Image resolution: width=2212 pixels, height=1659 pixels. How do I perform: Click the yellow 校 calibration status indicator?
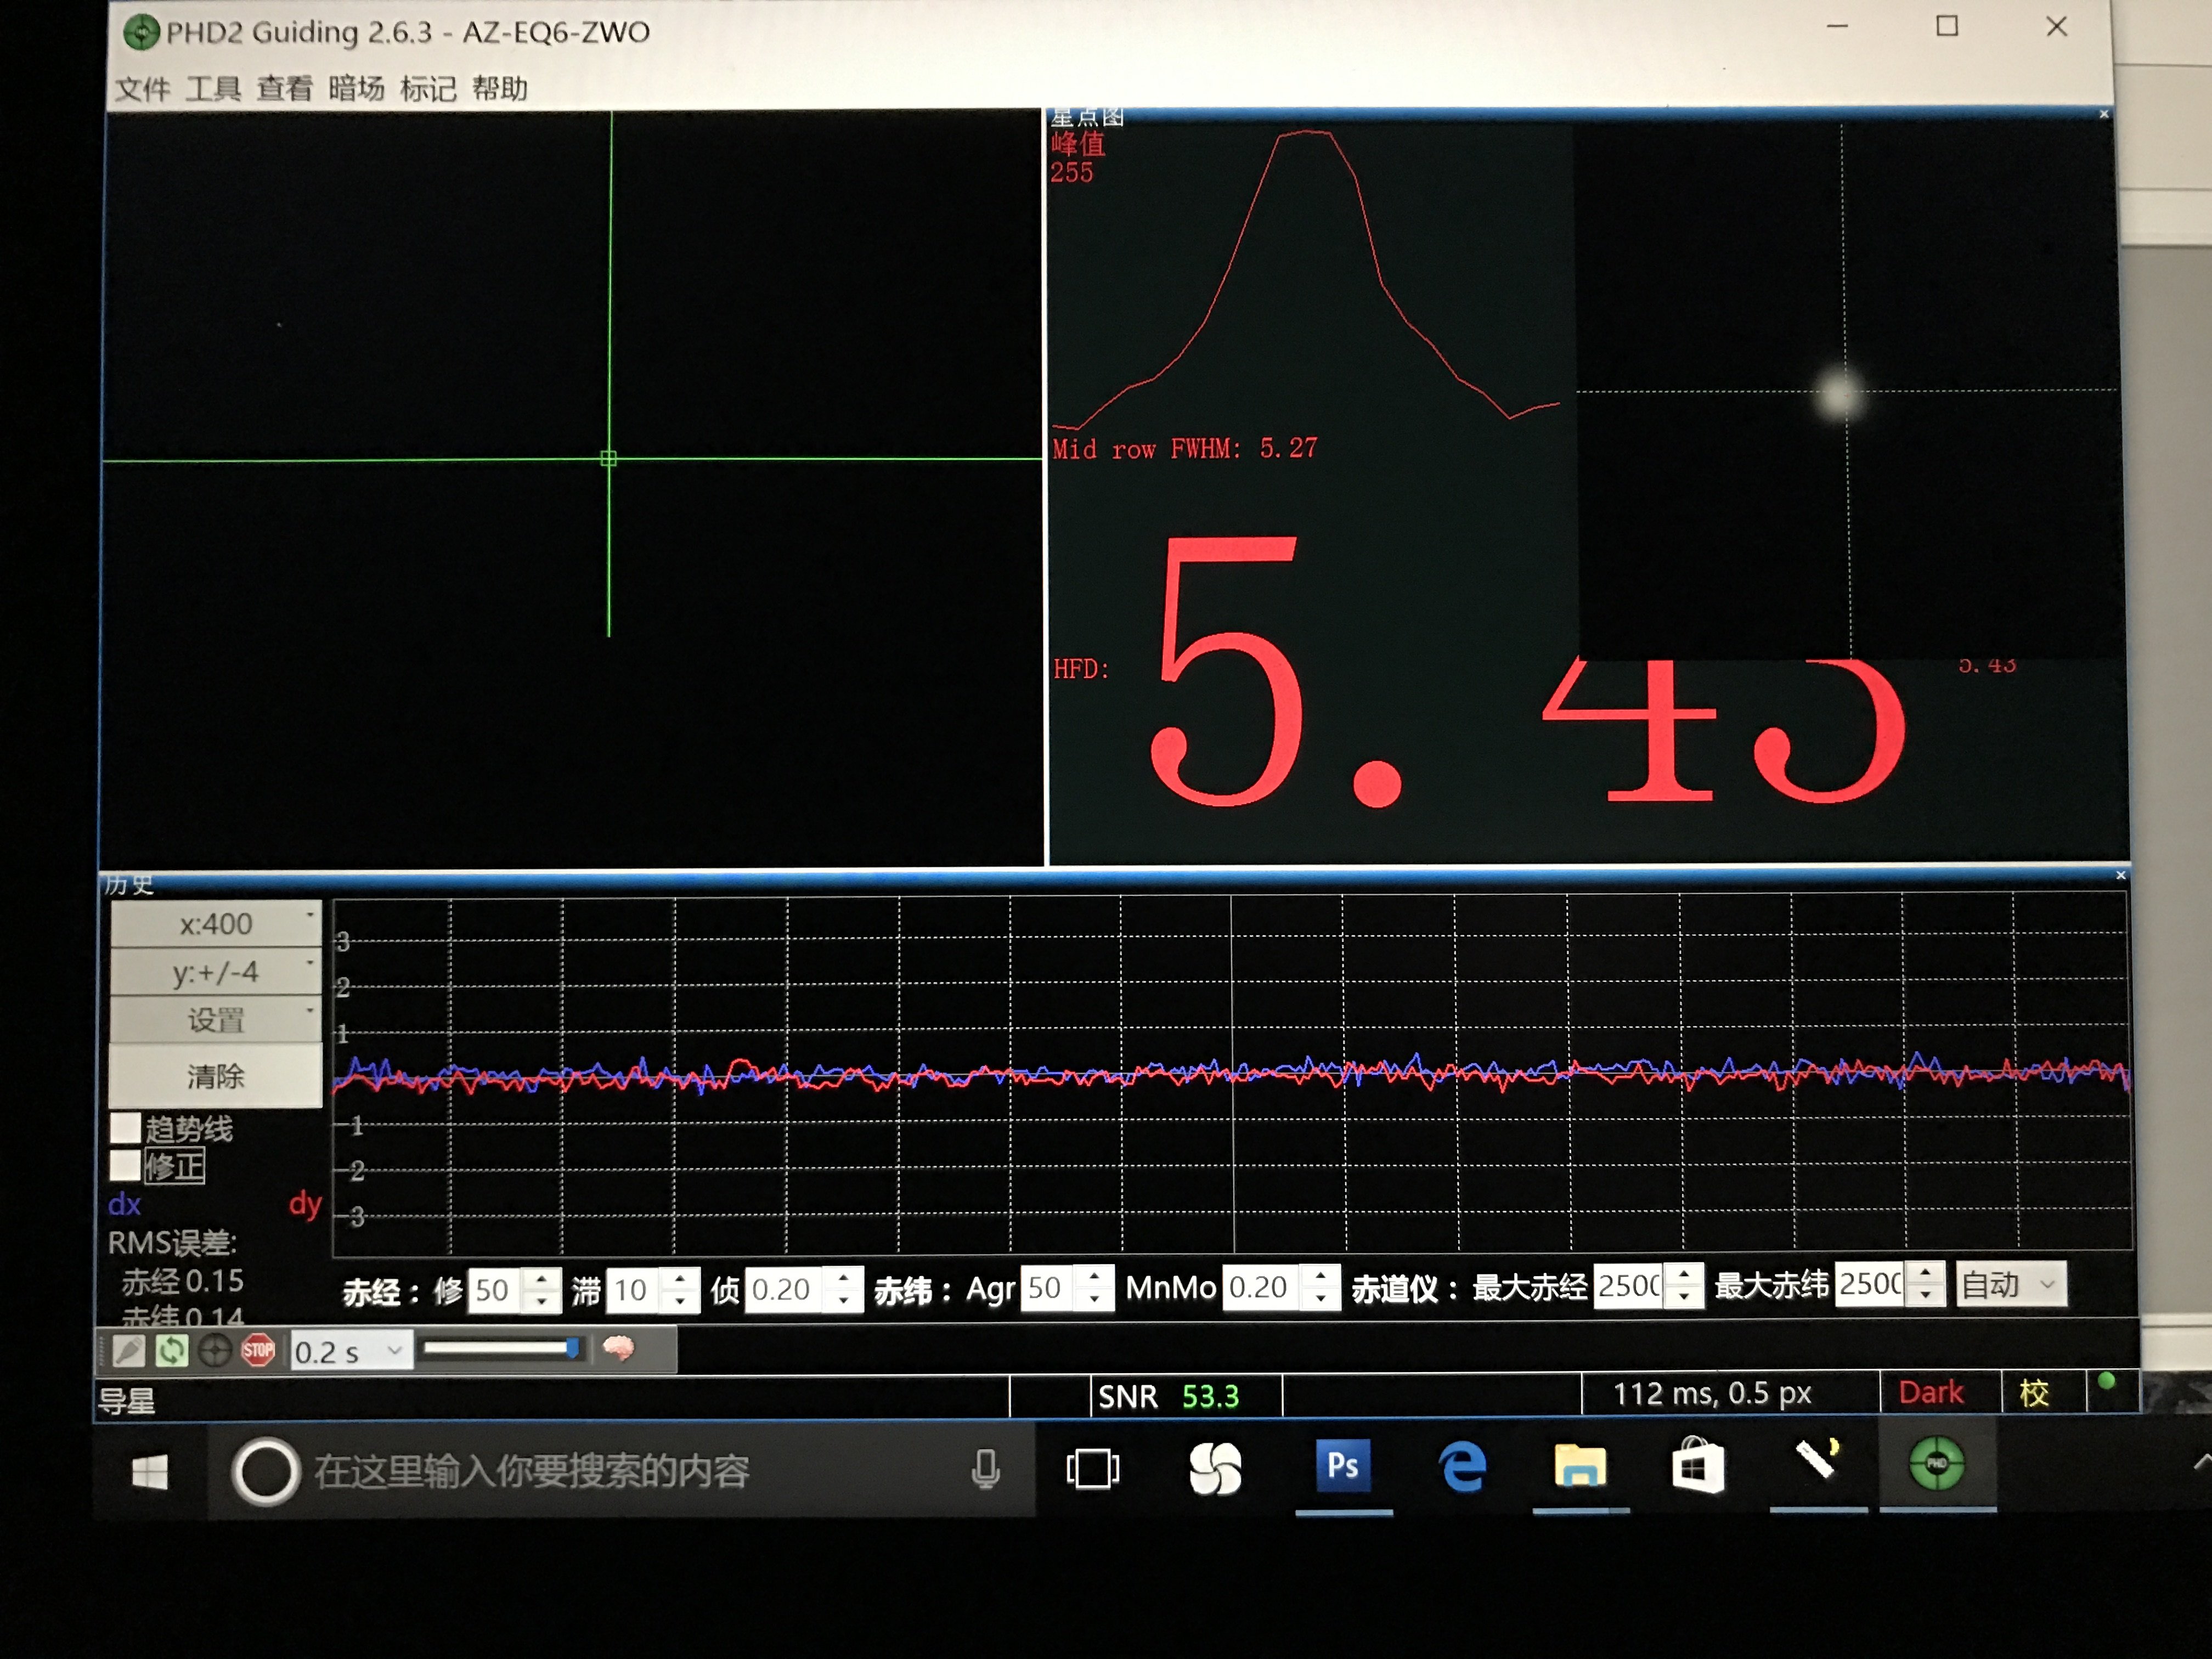[x=2034, y=1393]
